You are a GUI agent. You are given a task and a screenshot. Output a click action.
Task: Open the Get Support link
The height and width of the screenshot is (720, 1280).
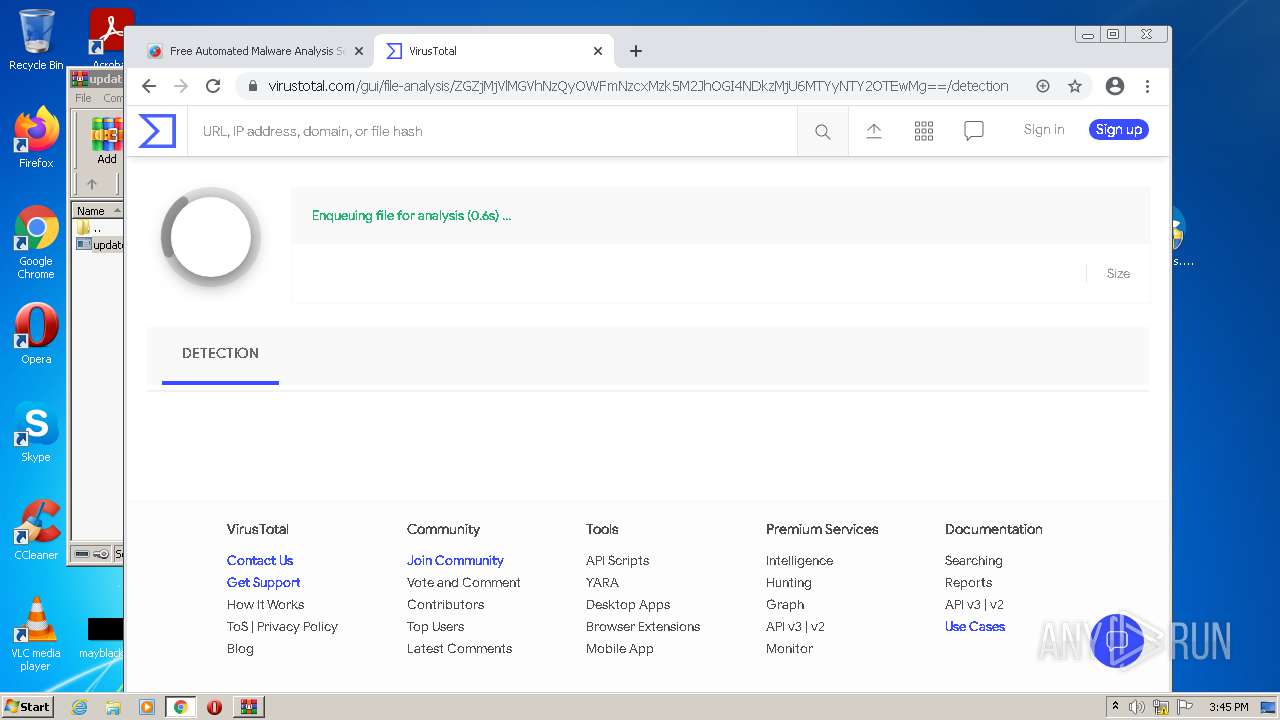[x=263, y=583]
